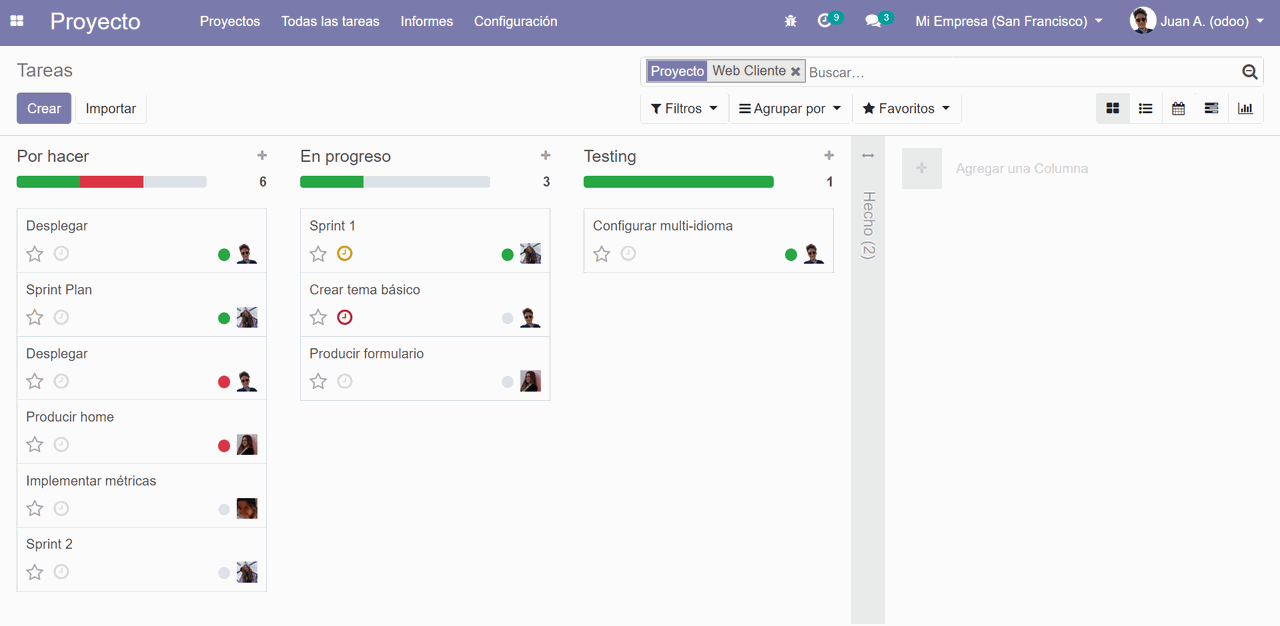Remove the Web Cliente search filter
Screen dimensions: 1280x626
(795, 71)
